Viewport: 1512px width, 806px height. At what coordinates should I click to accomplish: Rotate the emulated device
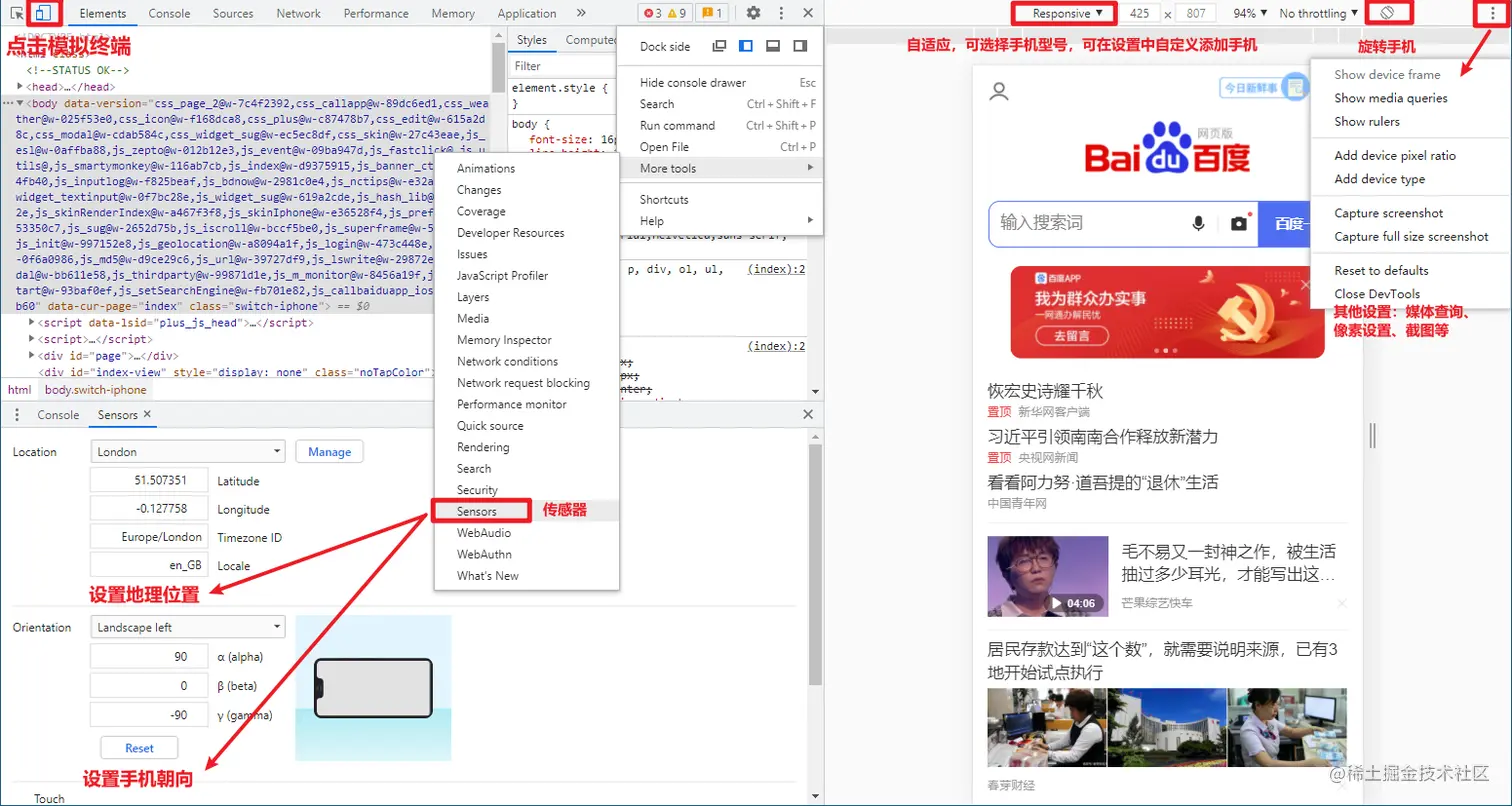(1388, 13)
